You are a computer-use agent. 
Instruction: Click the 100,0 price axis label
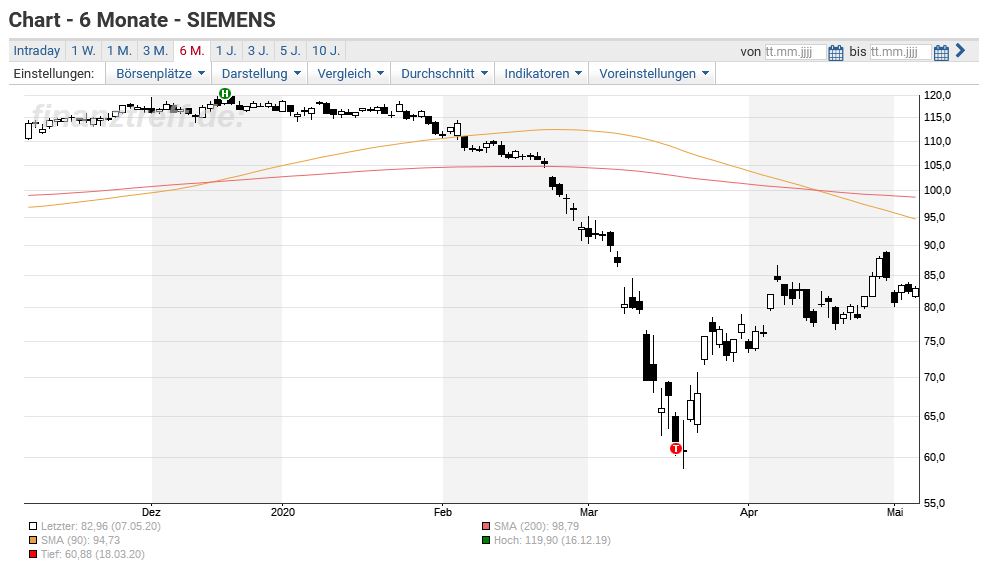938,190
